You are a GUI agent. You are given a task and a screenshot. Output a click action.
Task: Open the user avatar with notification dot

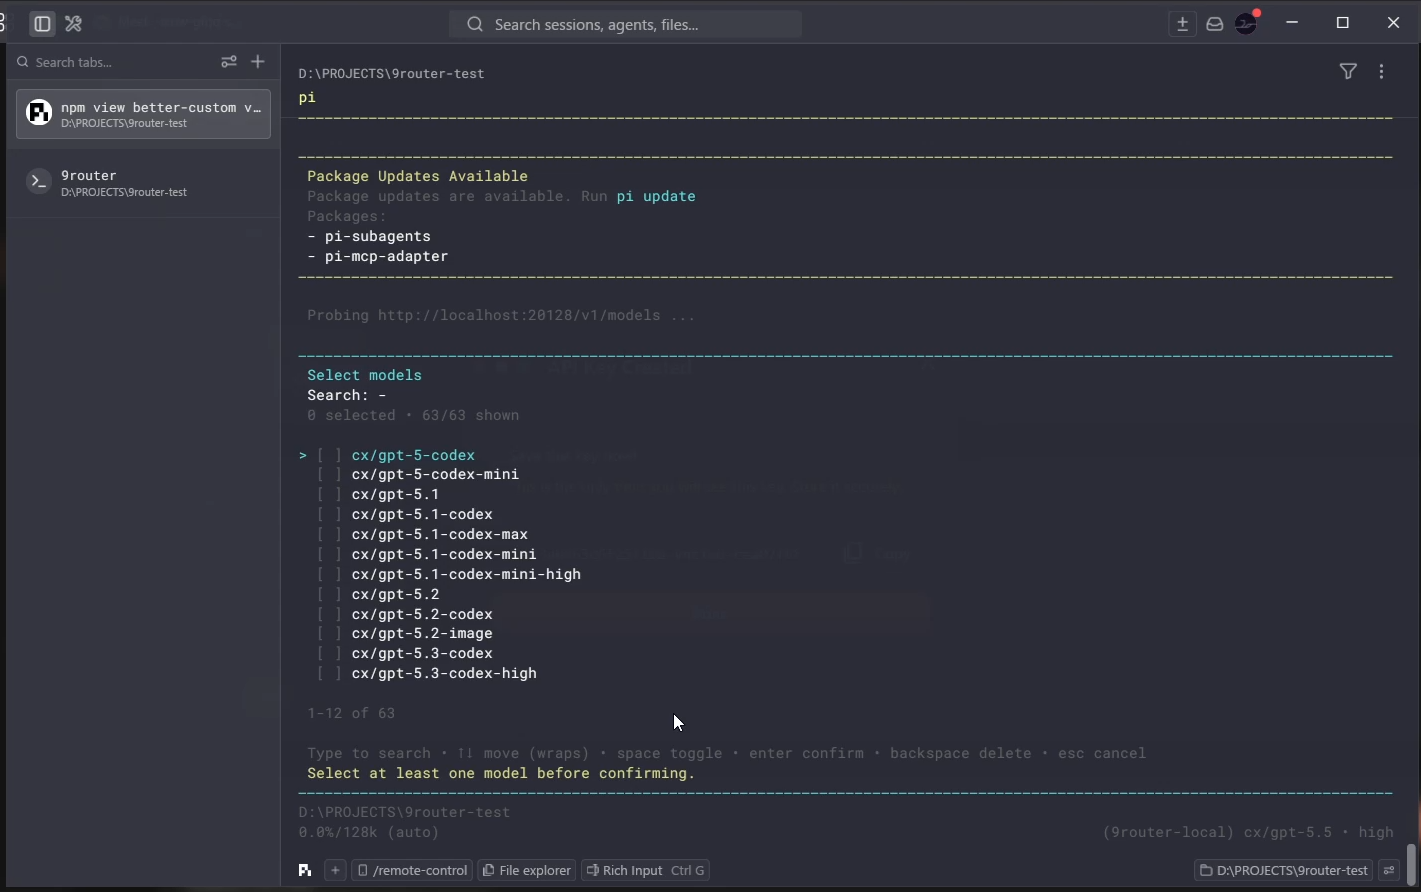click(x=1247, y=23)
